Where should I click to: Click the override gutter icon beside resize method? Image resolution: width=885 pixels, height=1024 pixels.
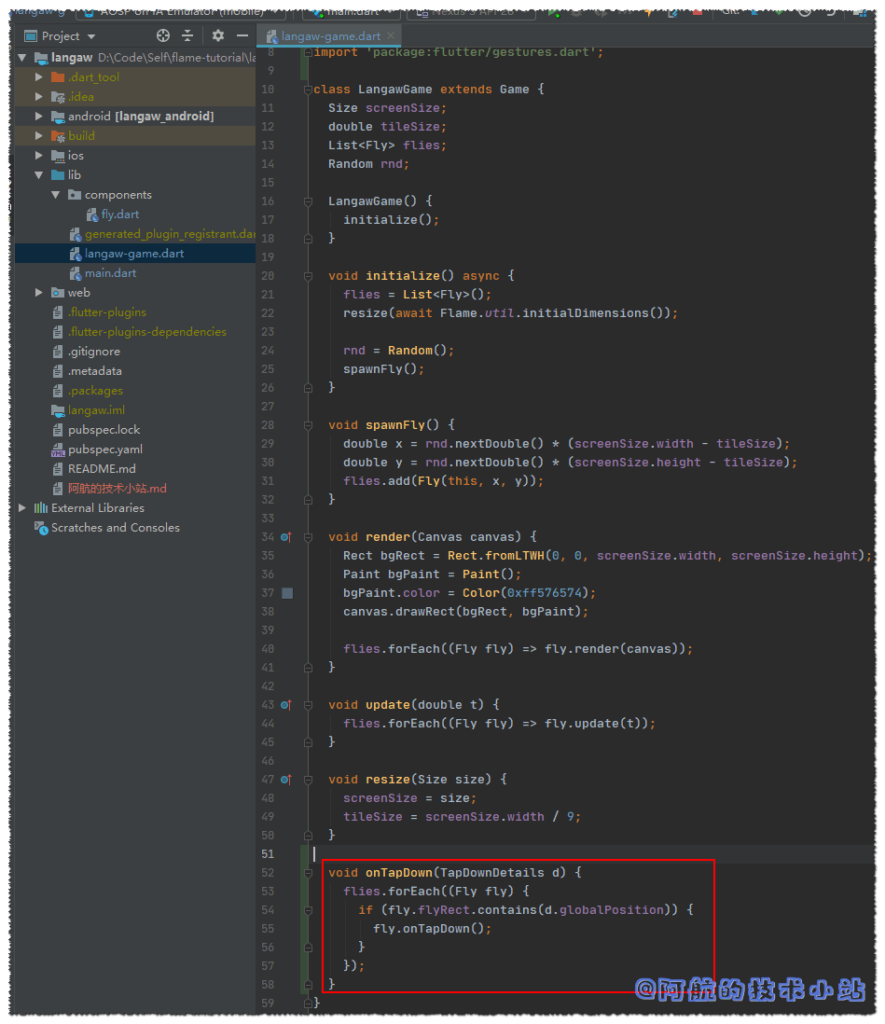pos(286,779)
